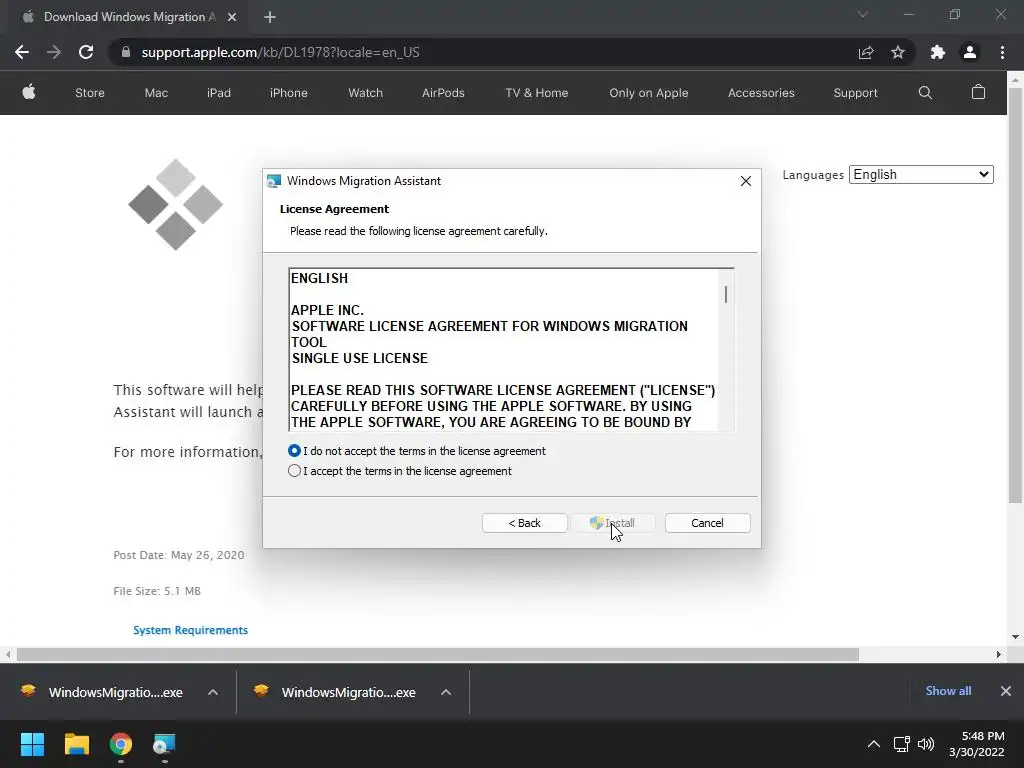Image resolution: width=1024 pixels, height=768 pixels.
Task: Open the Only on Apple menu
Action: click(648, 93)
